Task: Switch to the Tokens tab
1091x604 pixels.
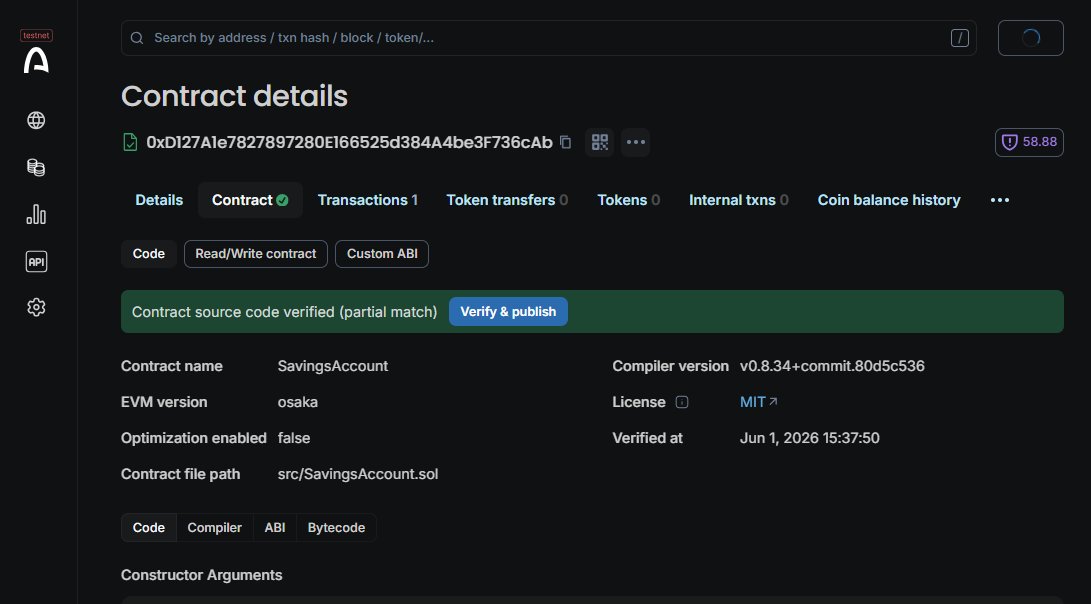Action: (628, 200)
